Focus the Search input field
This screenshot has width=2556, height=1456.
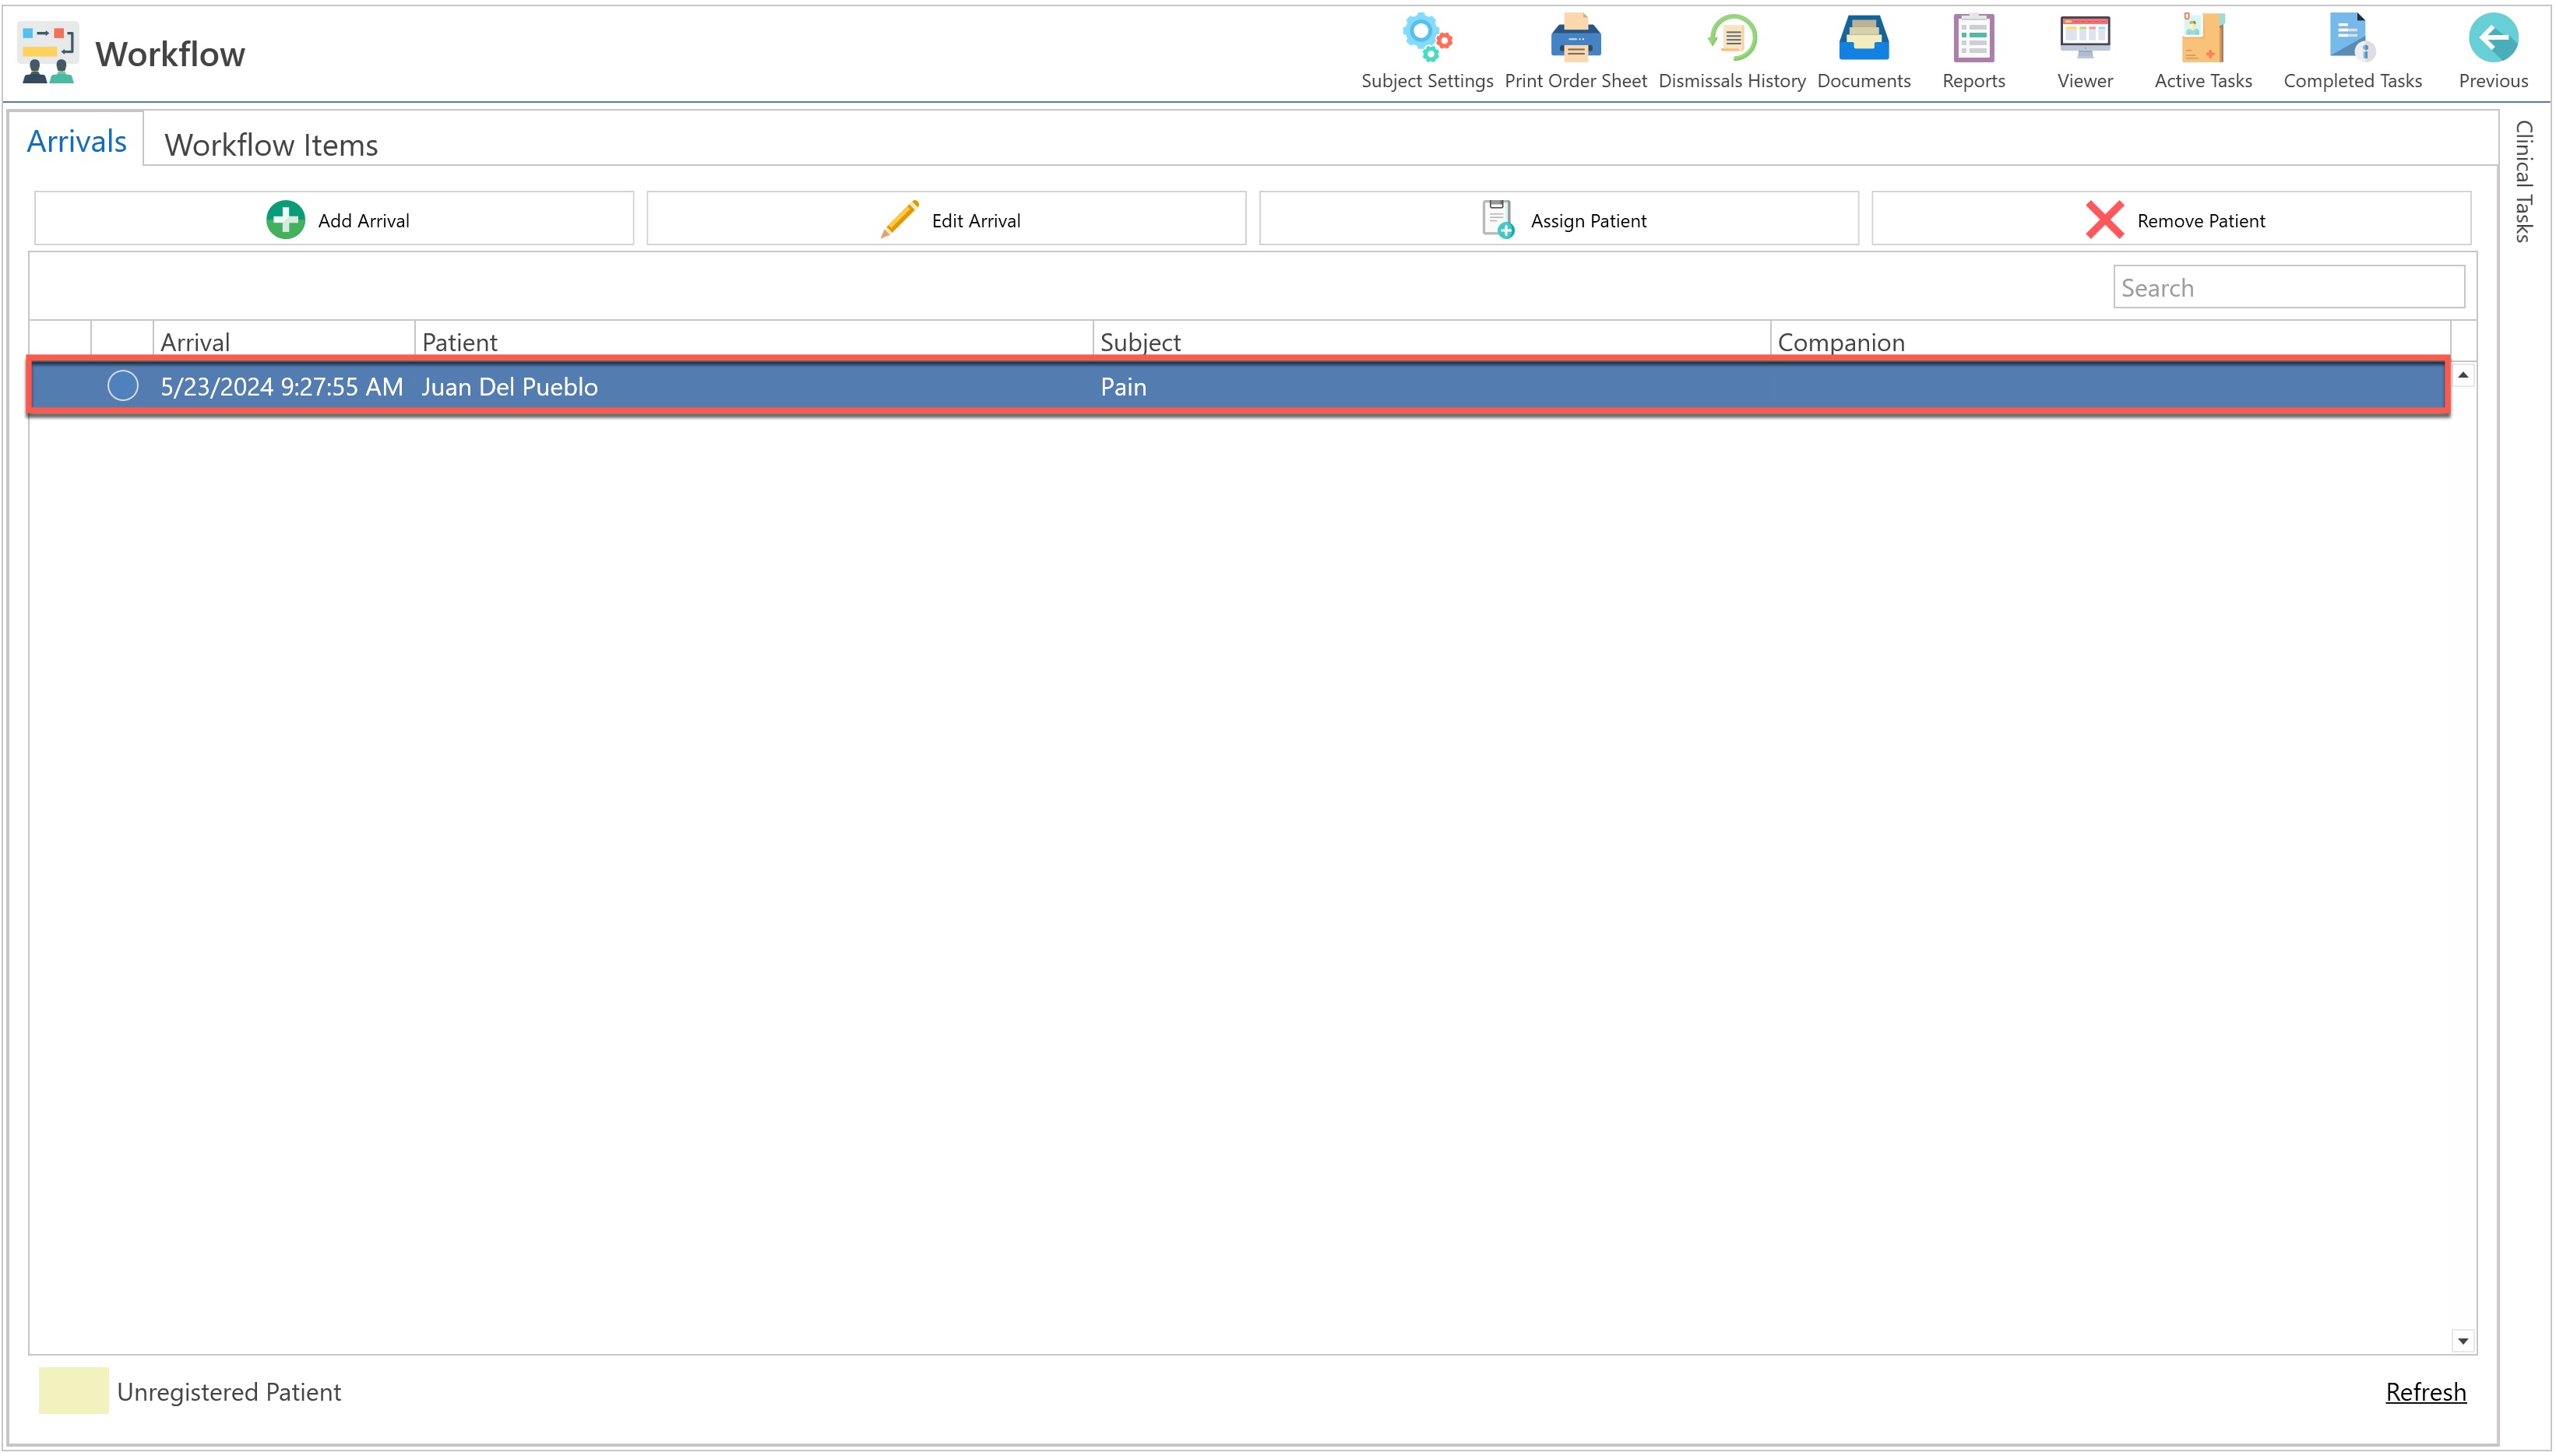tap(2288, 288)
